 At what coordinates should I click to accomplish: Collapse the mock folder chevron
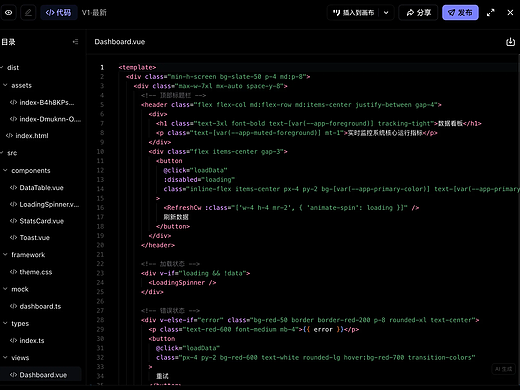pyautogui.click(x=5, y=289)
